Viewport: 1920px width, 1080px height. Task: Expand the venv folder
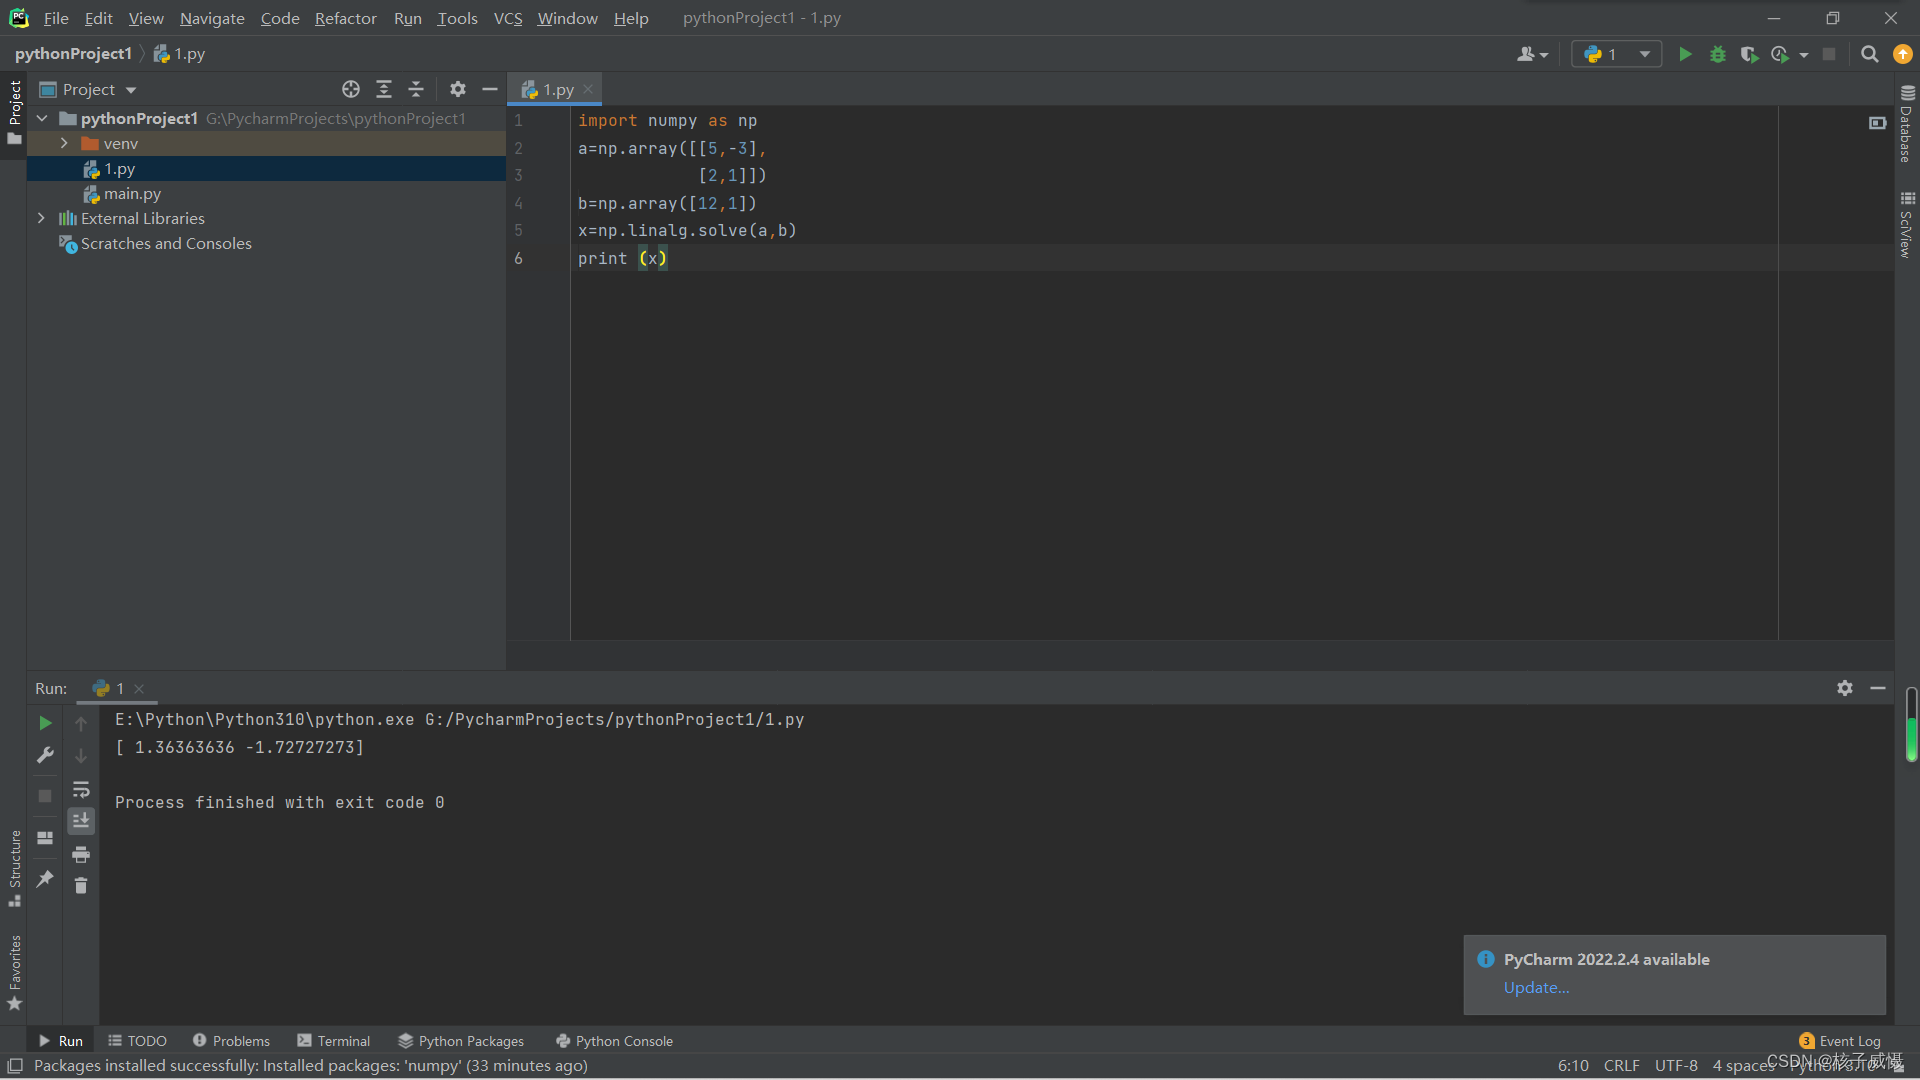point(64,143)
